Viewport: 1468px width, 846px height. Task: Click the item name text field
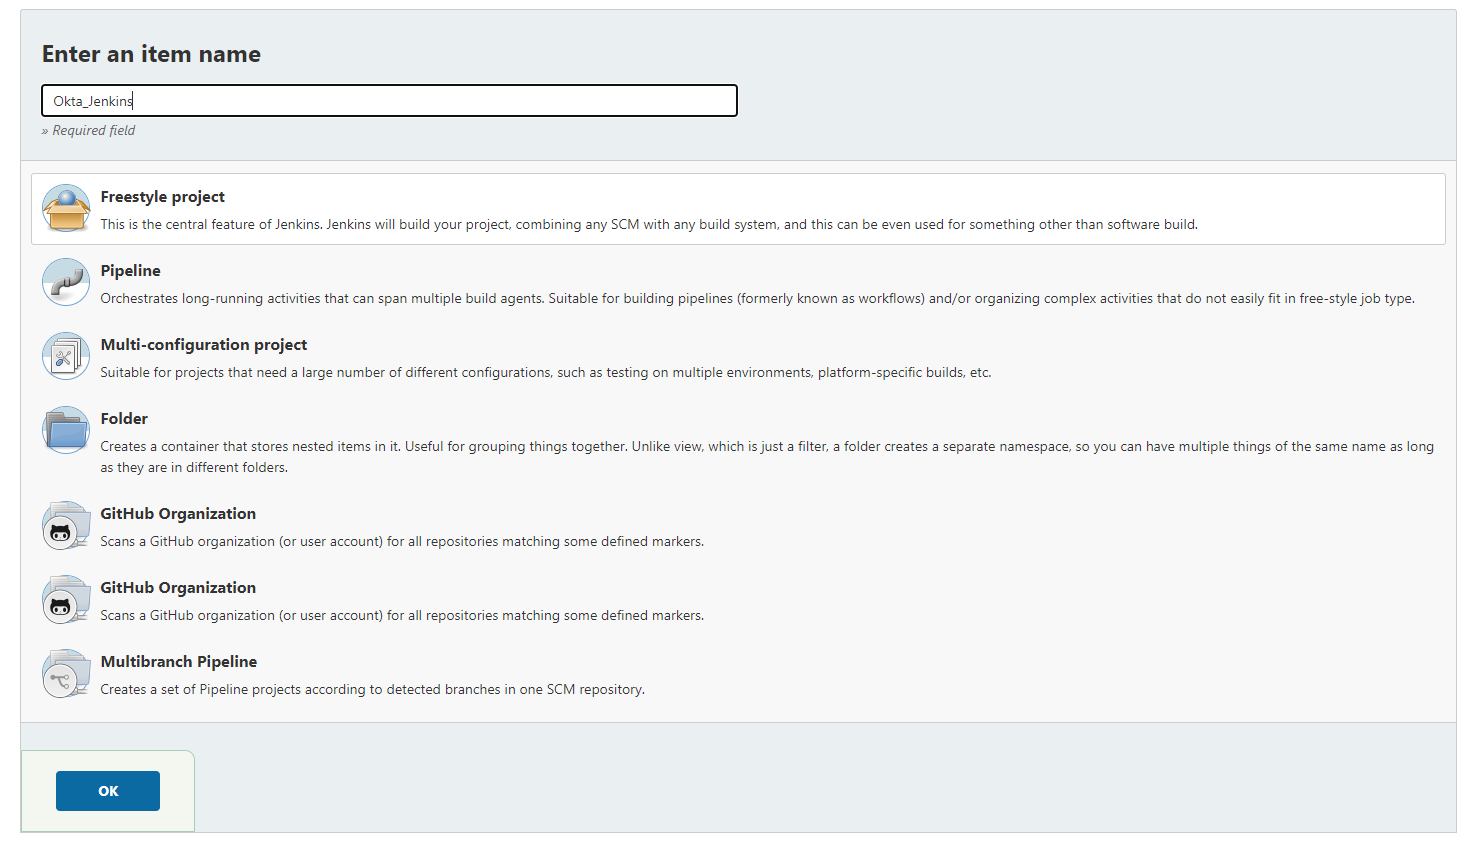[x=389, y=101]
